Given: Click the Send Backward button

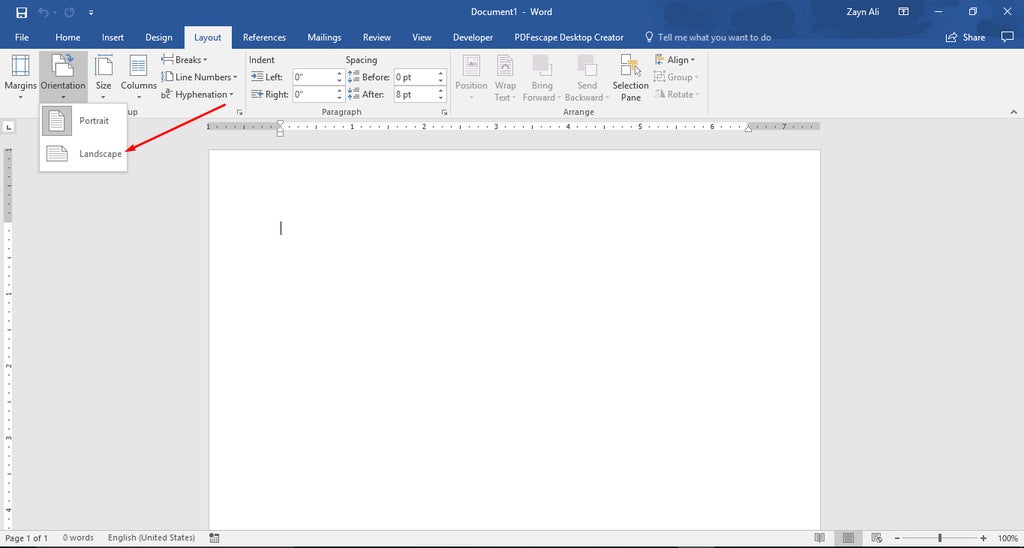Looking at the screenshot, I should pyautogui.click(x=586, y=78).
